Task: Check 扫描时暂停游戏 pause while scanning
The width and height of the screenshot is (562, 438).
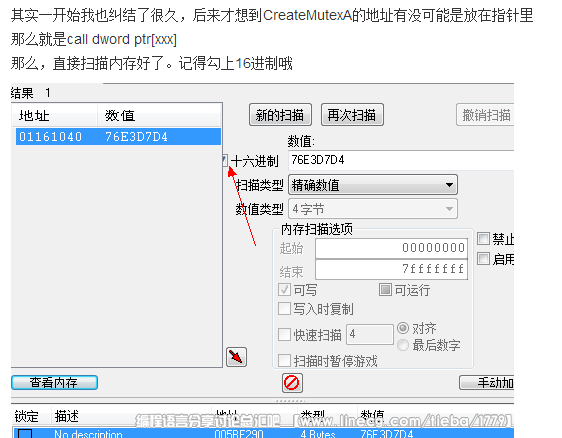Action: click(x=284, y=361)
